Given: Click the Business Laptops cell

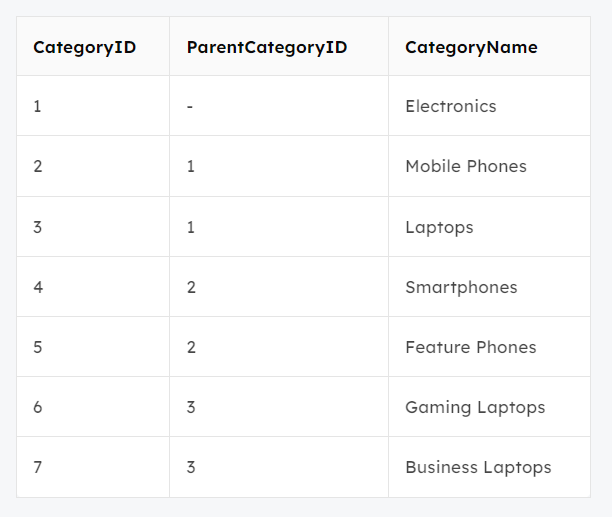Looking at the screenshot, I should click(x=478, y=467).
